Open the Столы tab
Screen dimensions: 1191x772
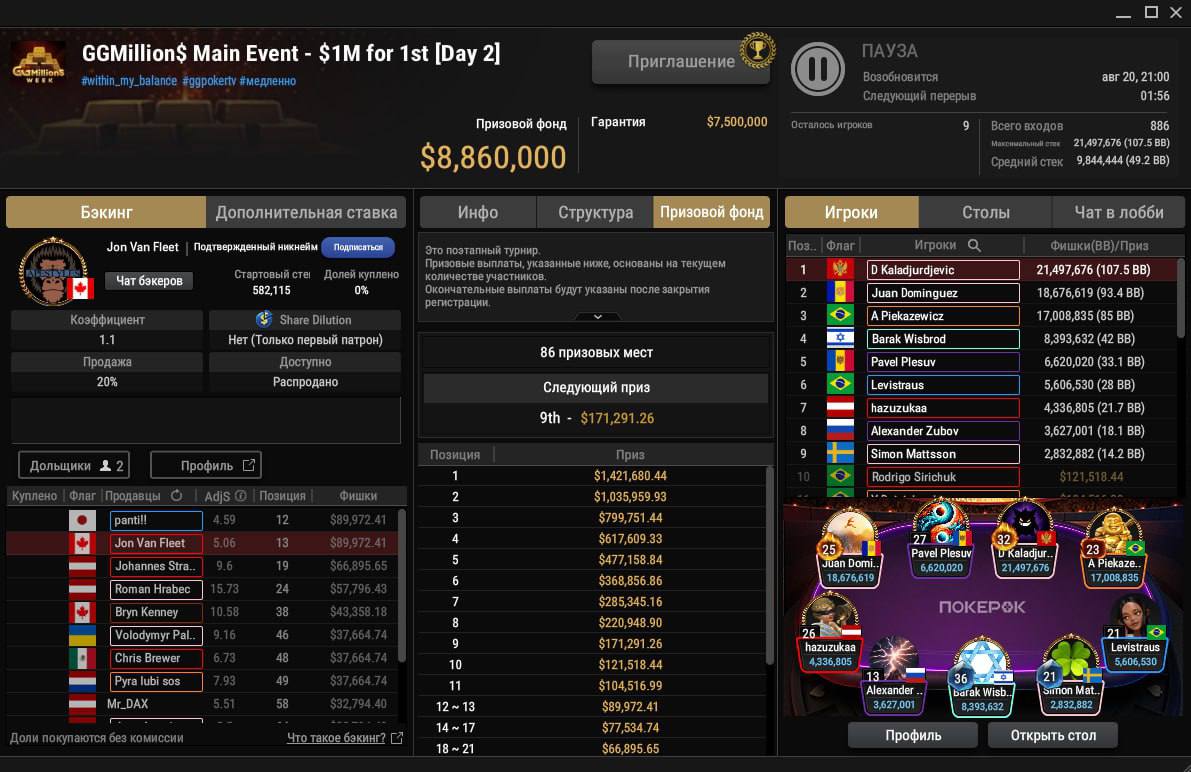coord(985,212)
